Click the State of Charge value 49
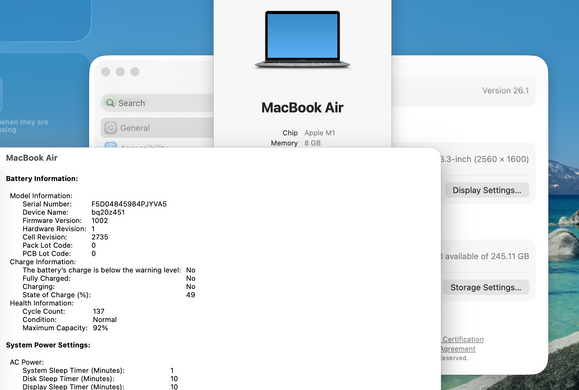Screen dimensions: 579x390 click(x=191, y=295)
